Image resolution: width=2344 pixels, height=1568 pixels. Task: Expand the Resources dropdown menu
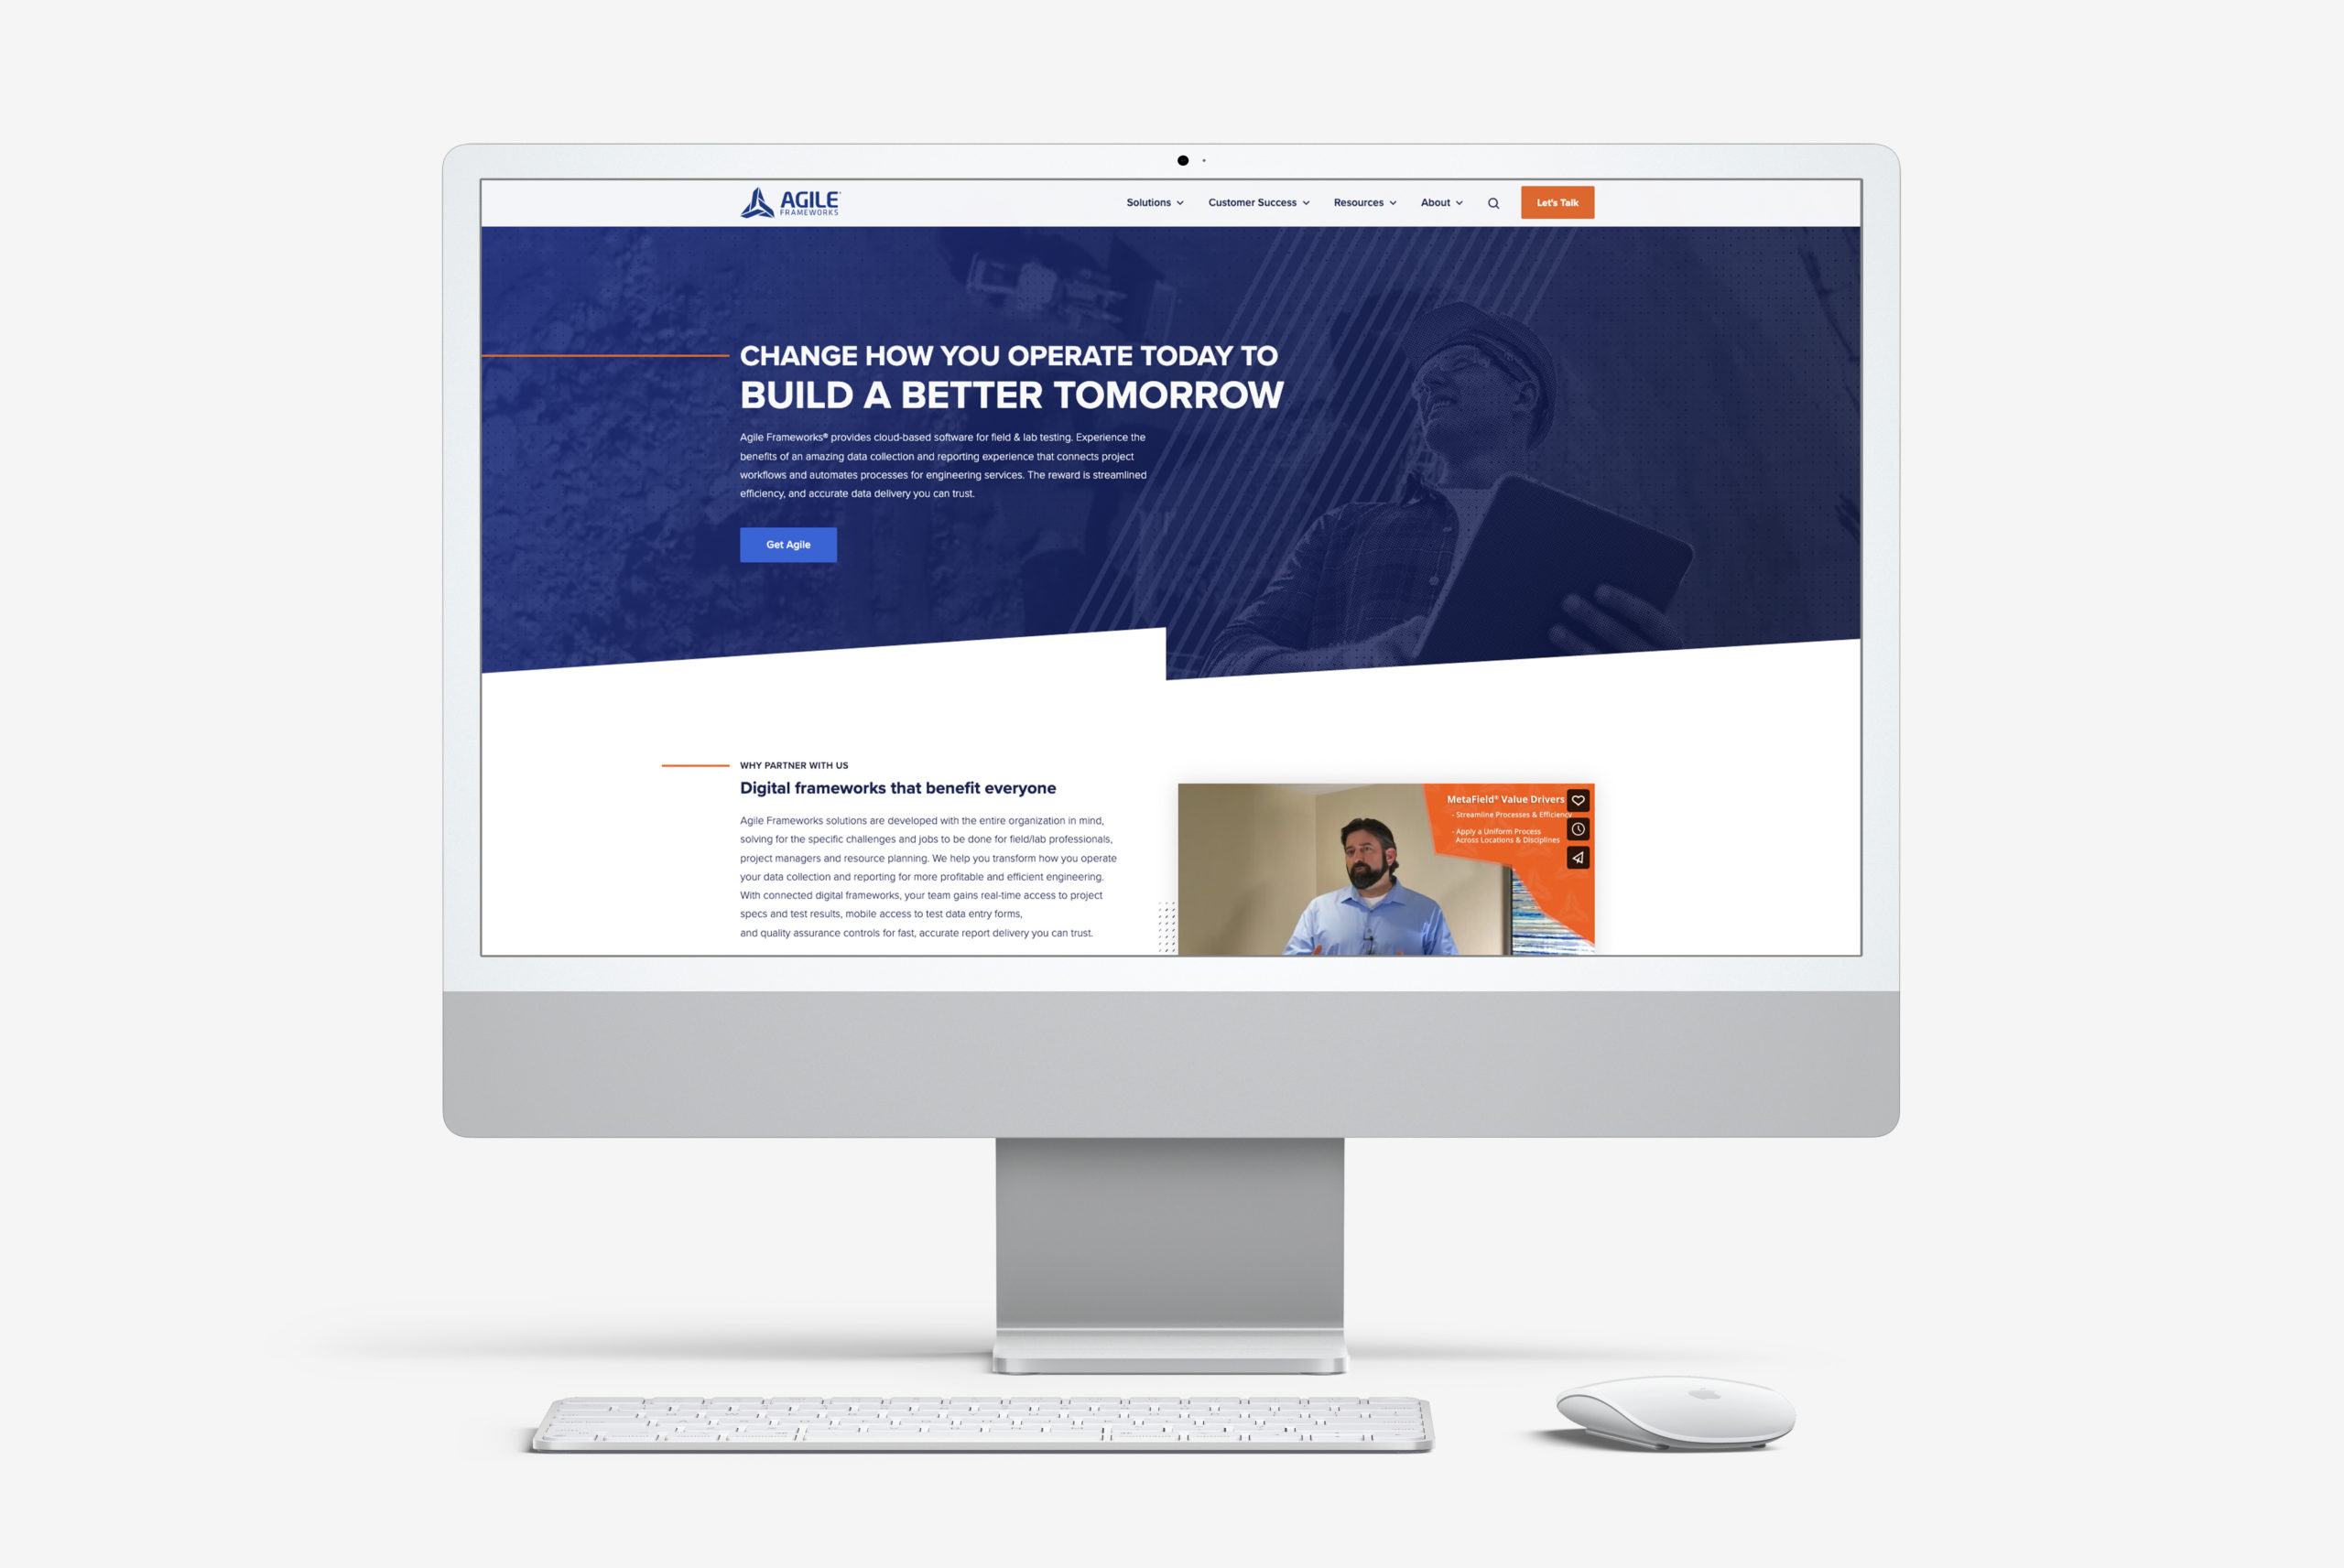(1365, 201)
